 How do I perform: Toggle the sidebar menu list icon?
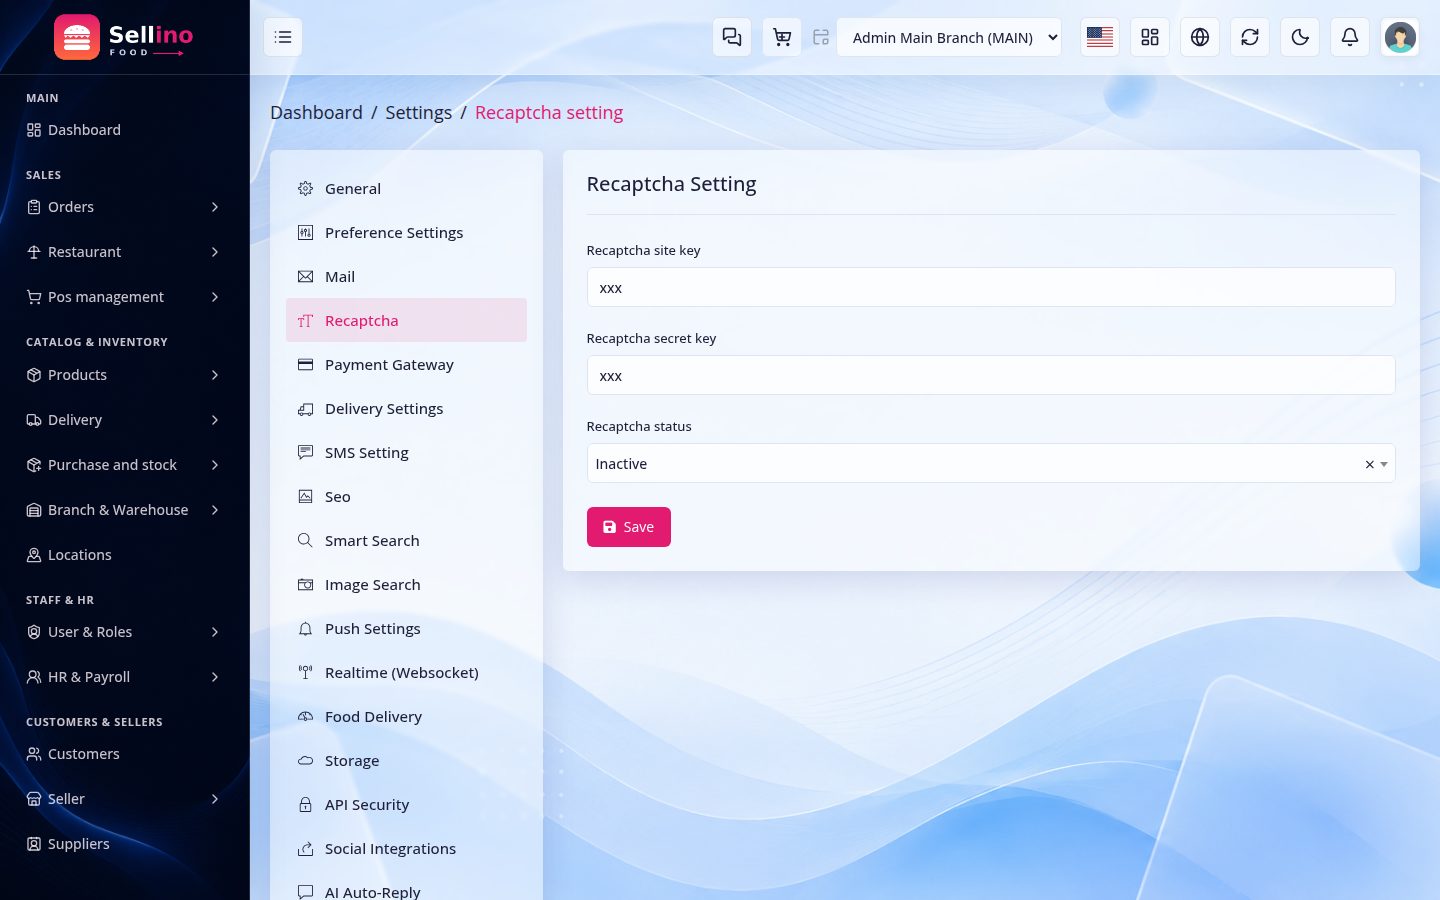coord(283,37)
